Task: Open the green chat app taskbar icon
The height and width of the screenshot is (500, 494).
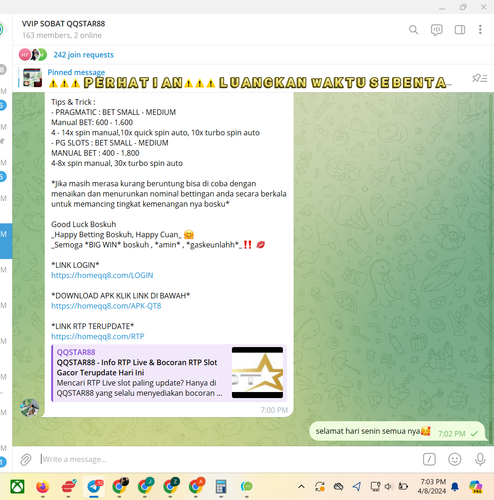Action: tap(247, 487)
